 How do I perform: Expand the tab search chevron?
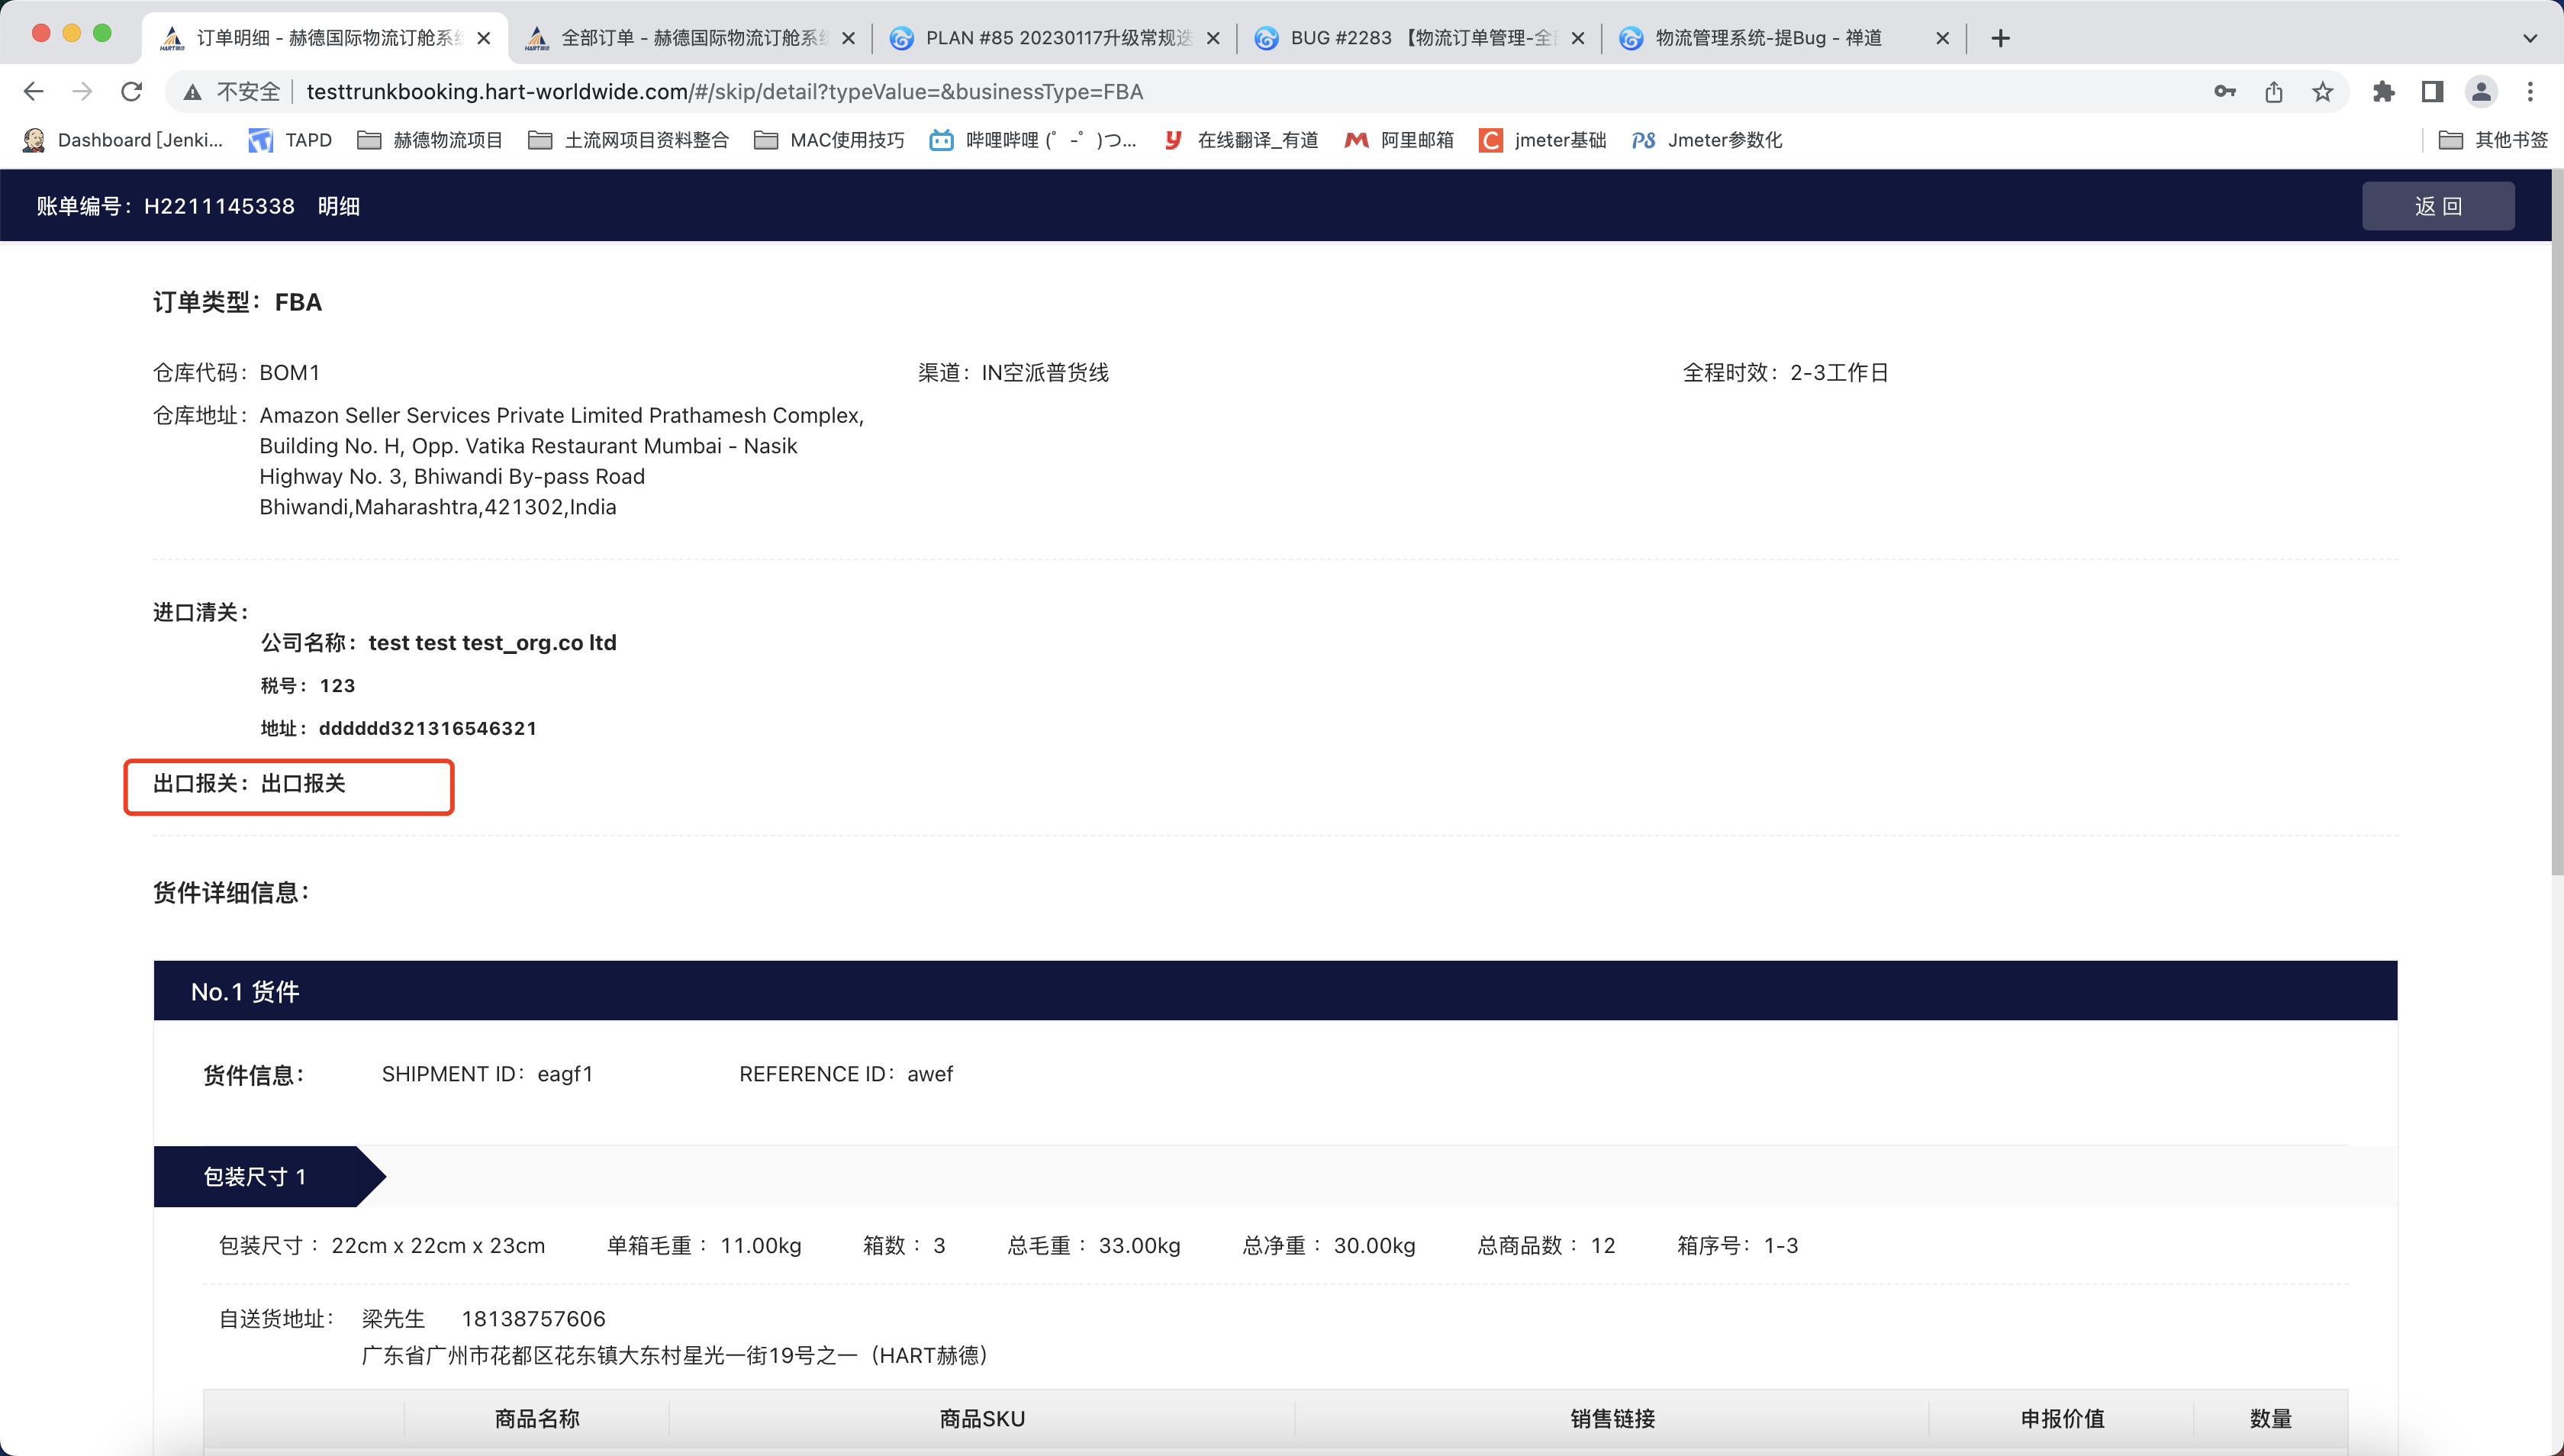coord(2530,38)
